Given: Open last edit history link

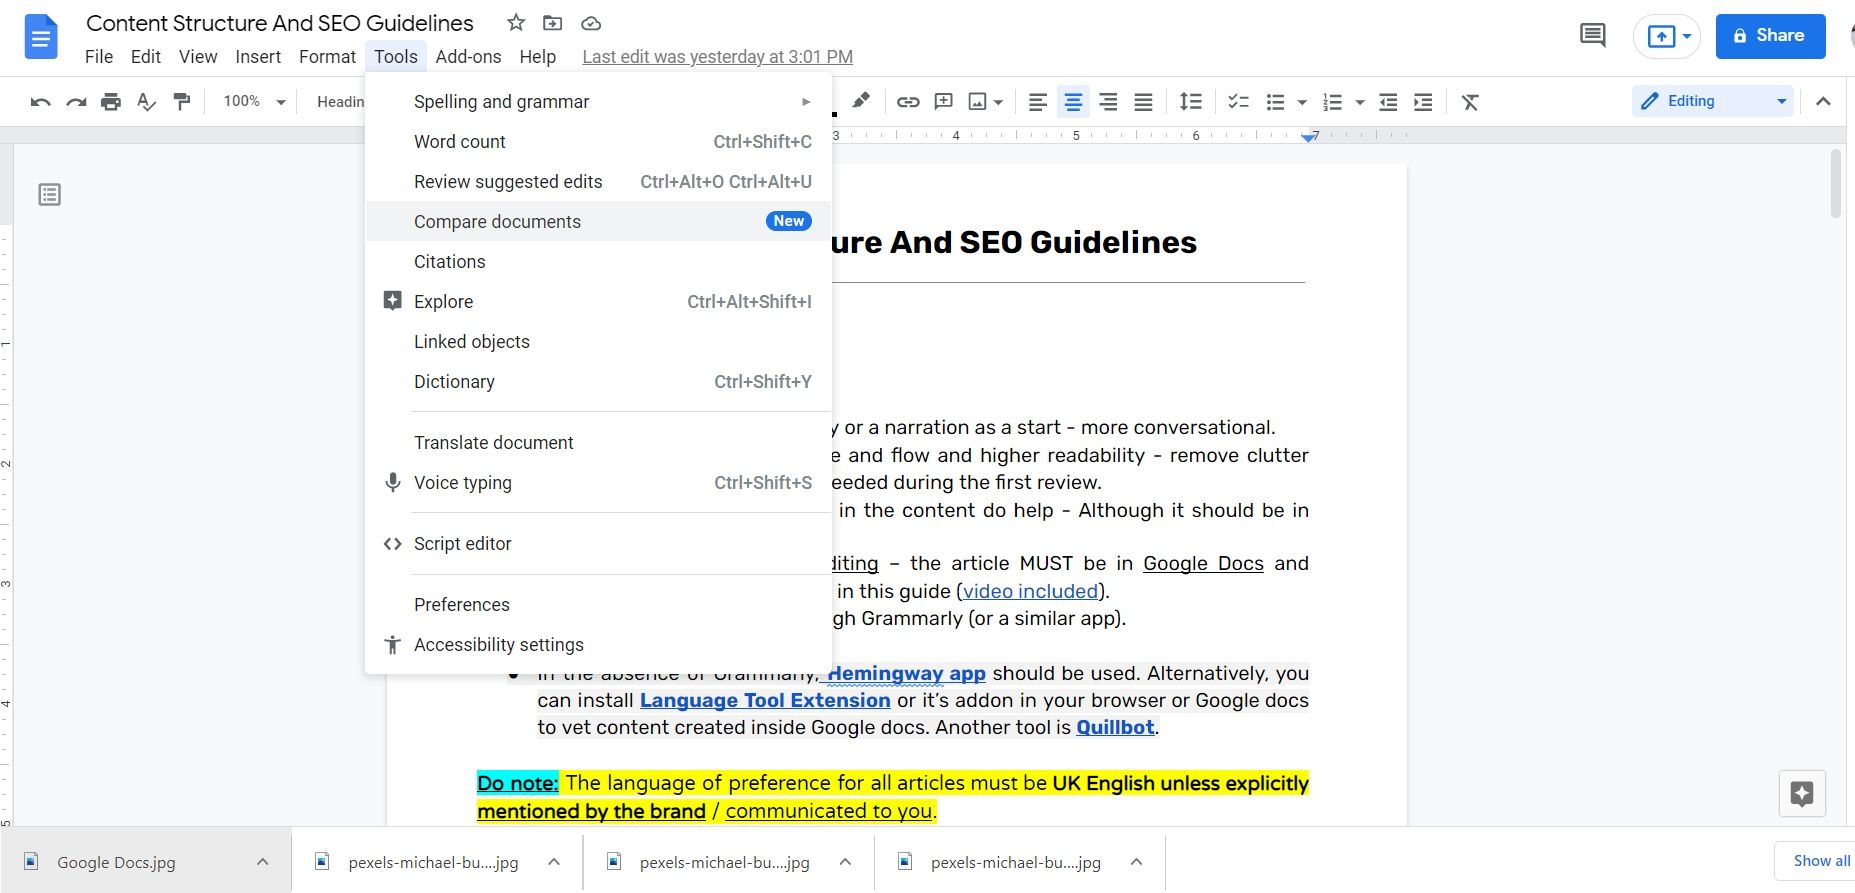Looking at the screenshot, I should [717, 57].
